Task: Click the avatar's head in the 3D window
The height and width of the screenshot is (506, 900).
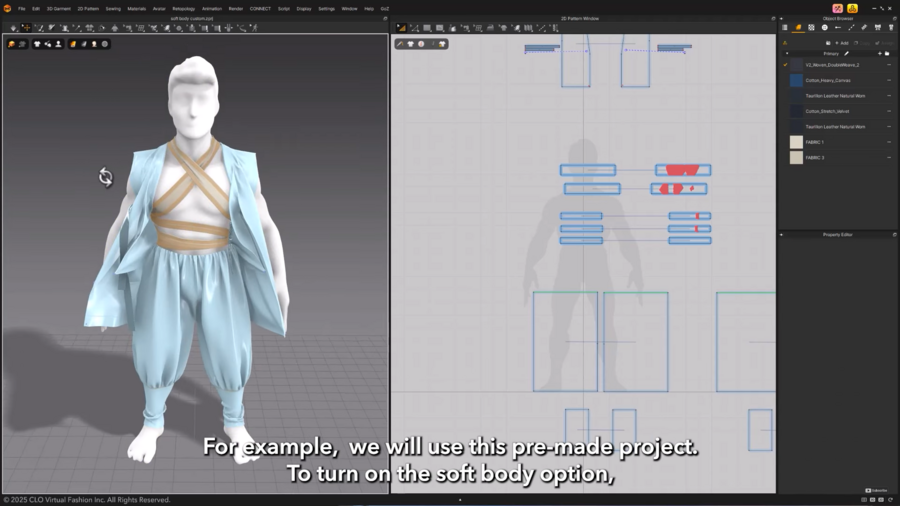Action: coord(193,98)
